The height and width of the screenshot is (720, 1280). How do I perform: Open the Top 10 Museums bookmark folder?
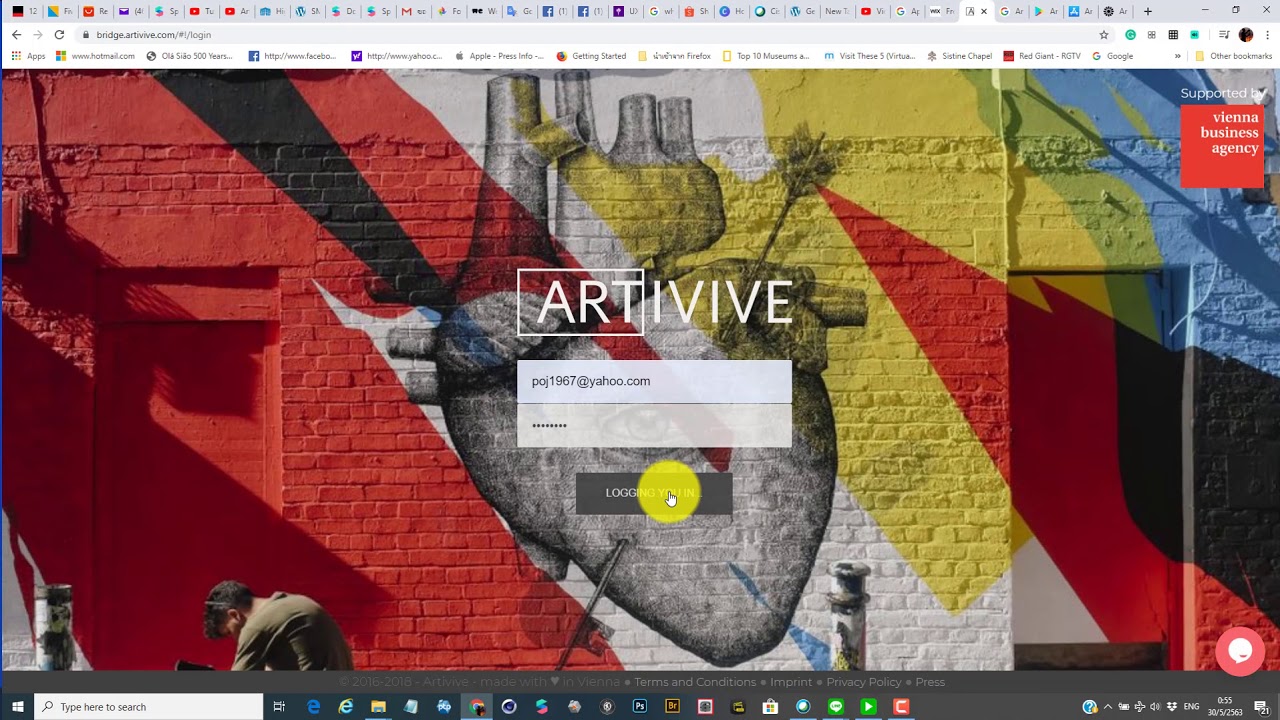point(766,56)
